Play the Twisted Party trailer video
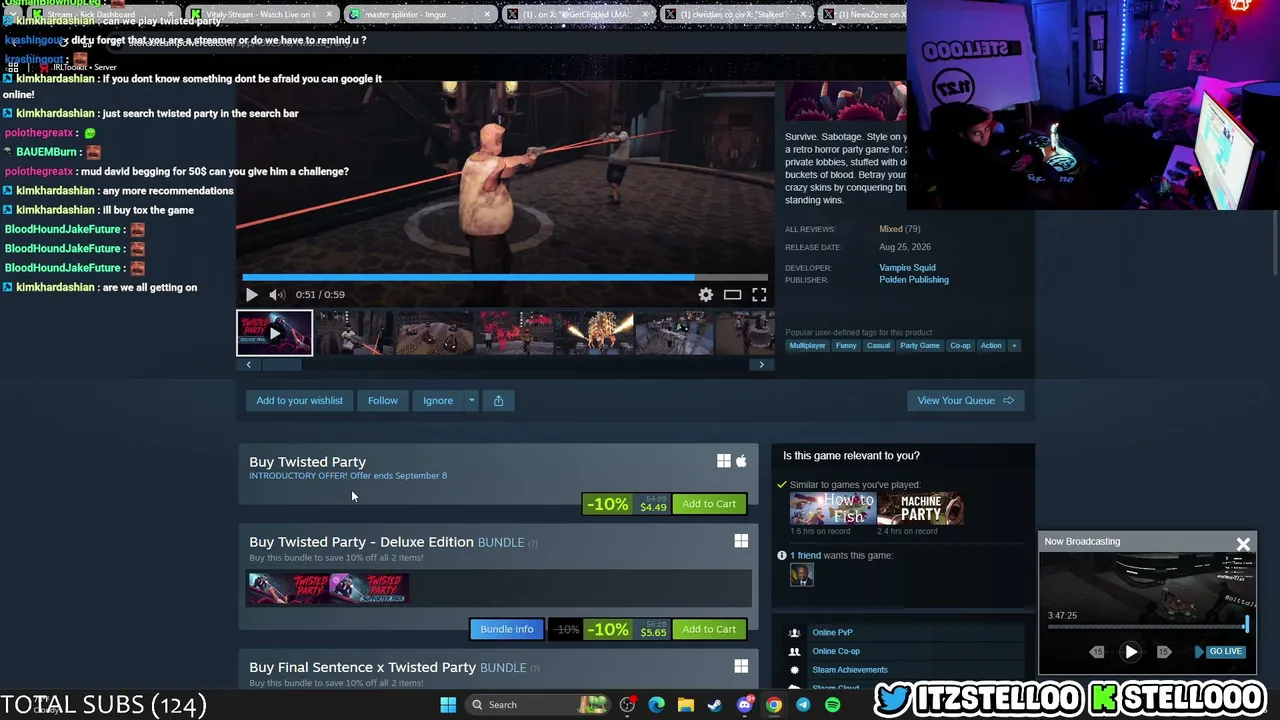 pyautogui.click(x=251, y=294)
